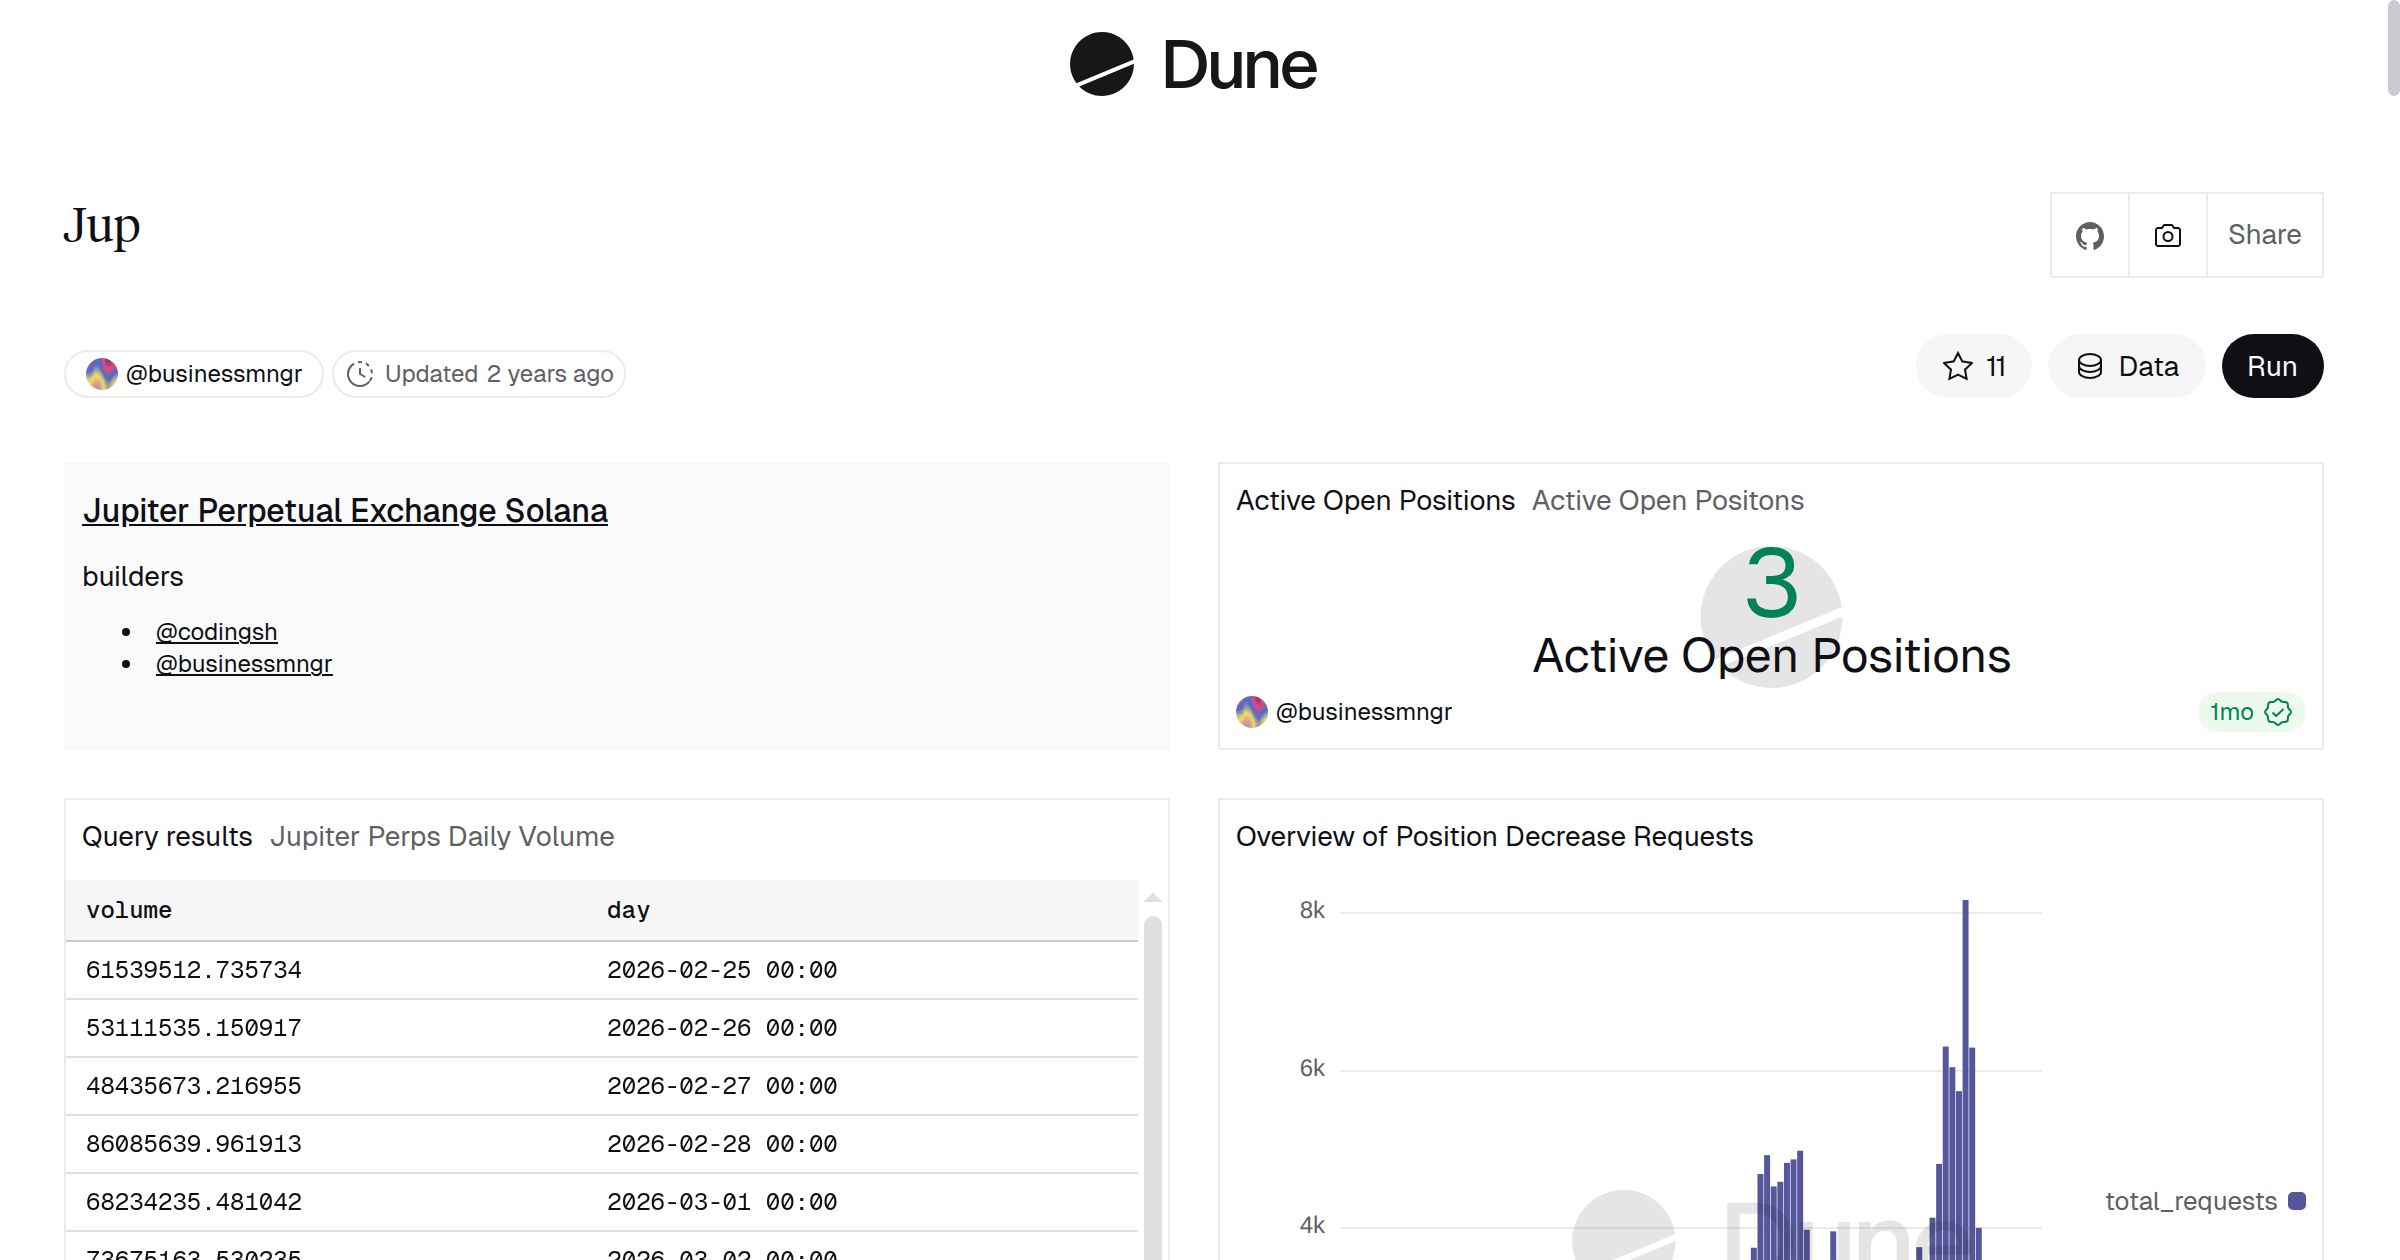
Task: Click the businessmngr avatar under Jup title
Action: click(102, 374)
